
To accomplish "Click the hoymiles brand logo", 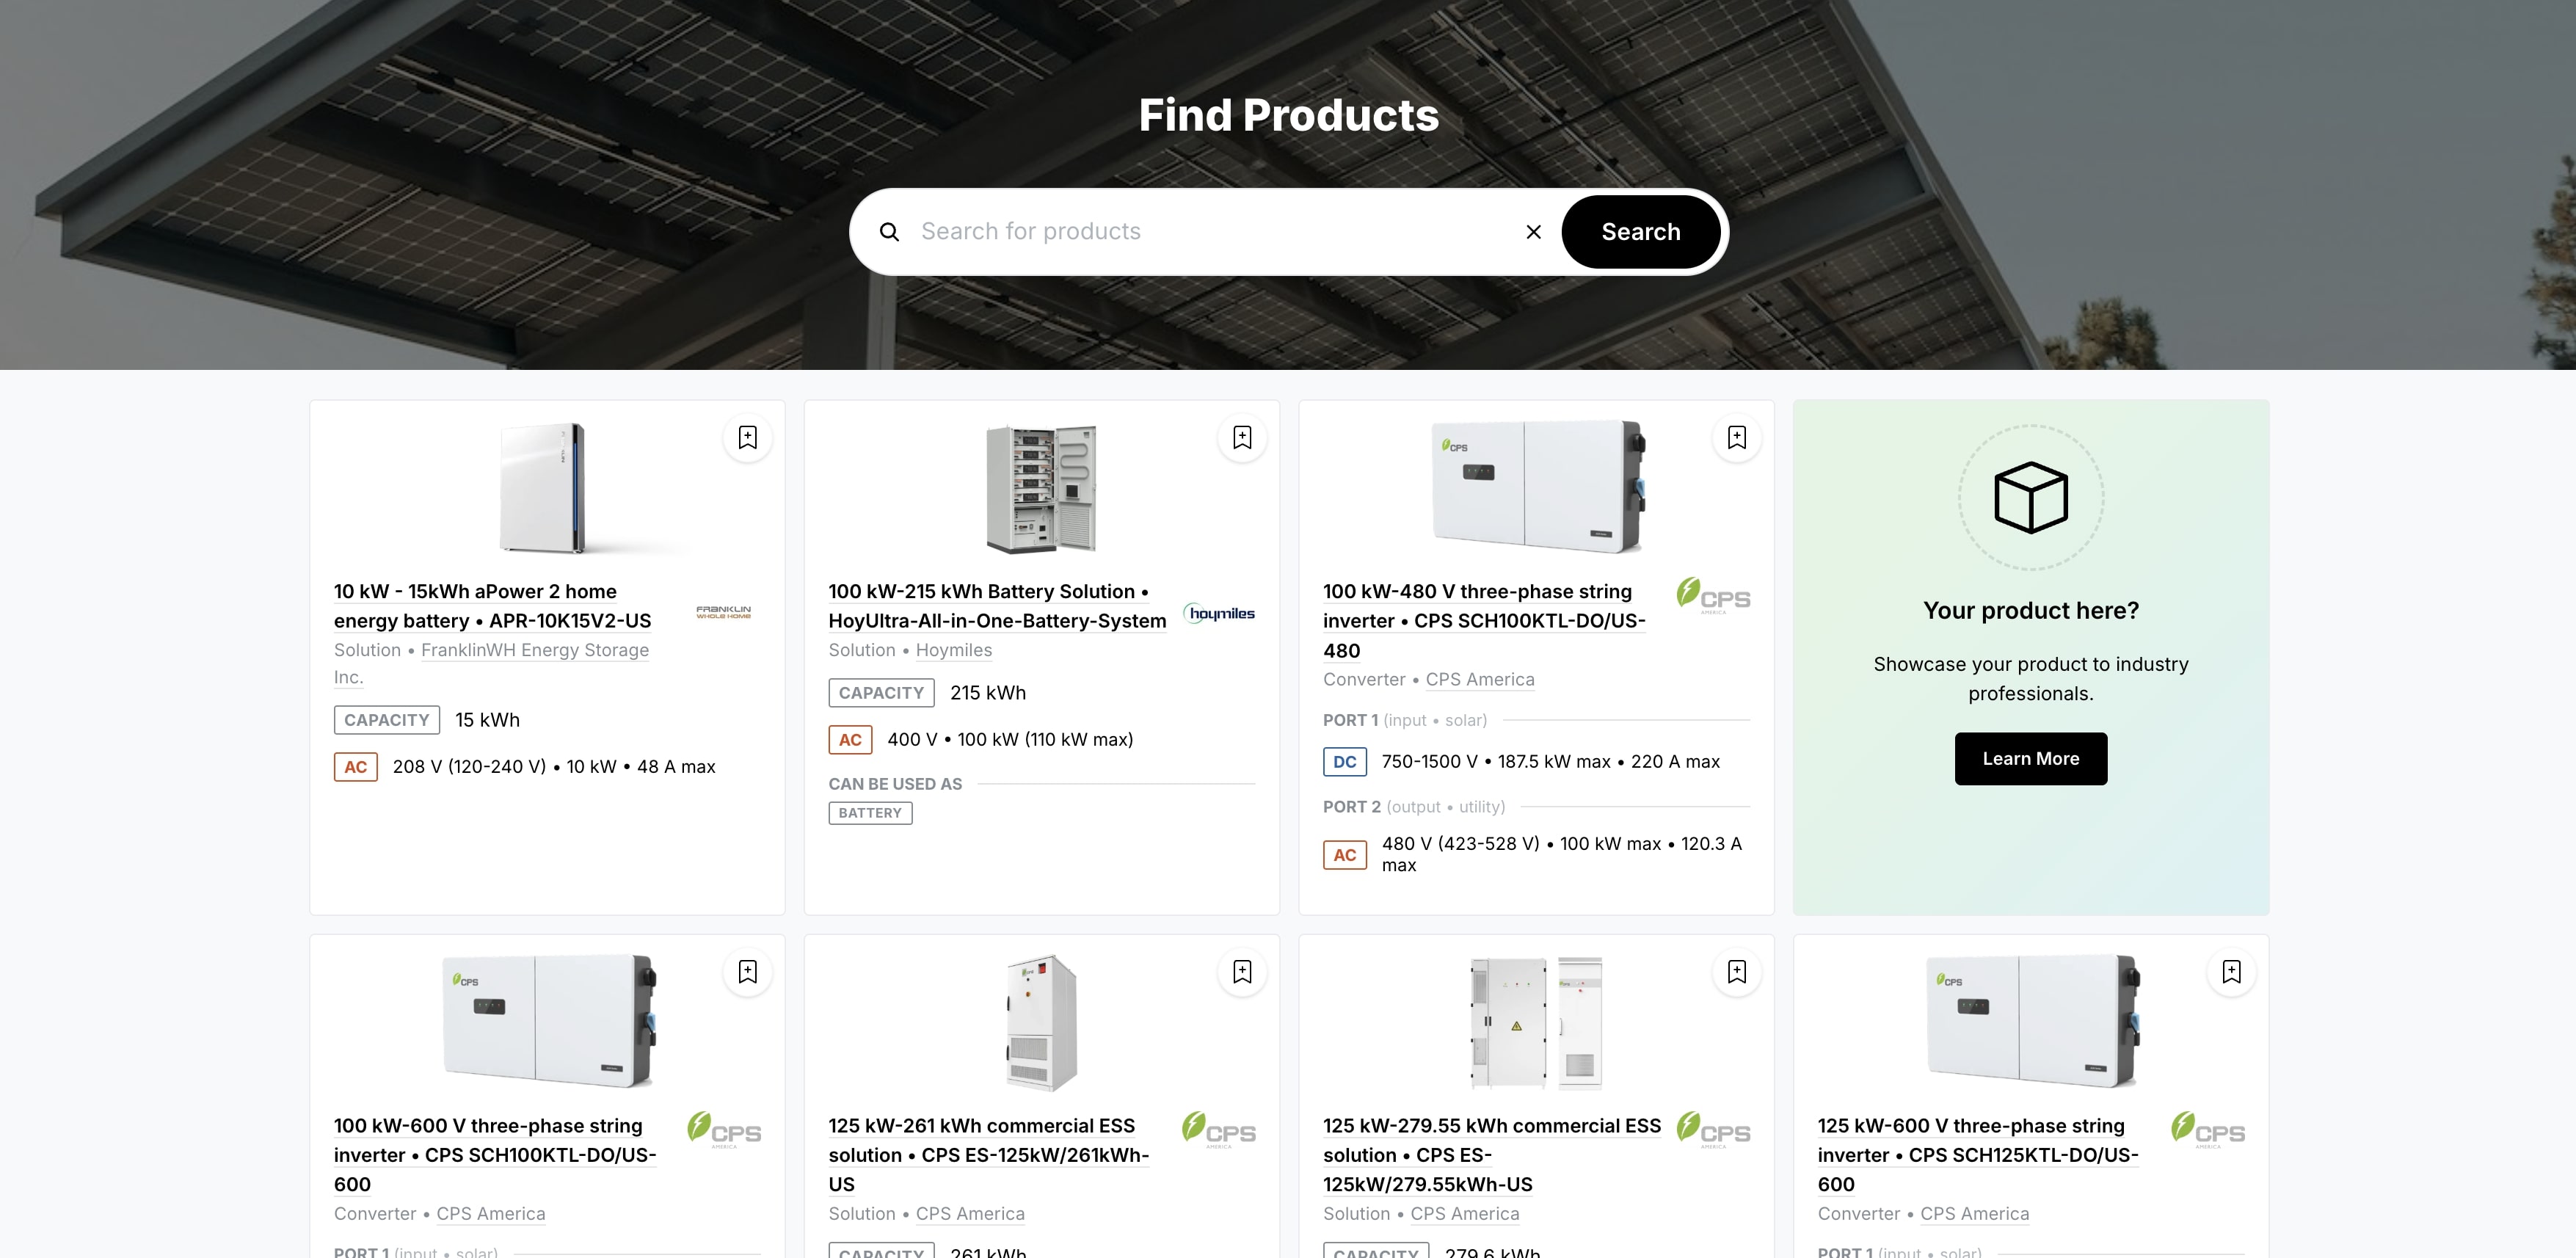I will [1219, 613].
